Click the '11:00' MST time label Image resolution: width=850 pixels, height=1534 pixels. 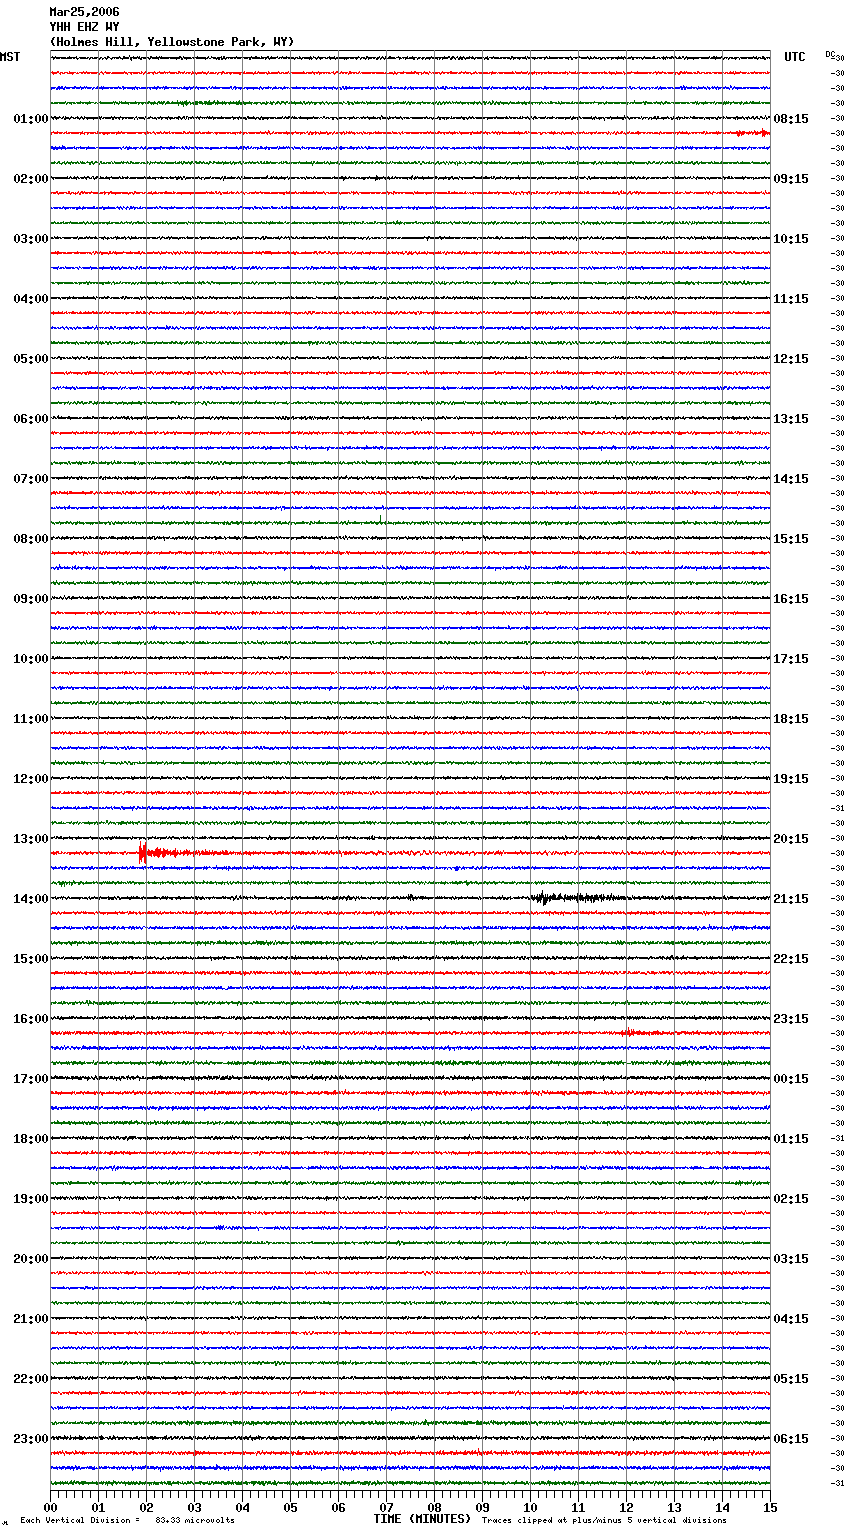[31, 719]
